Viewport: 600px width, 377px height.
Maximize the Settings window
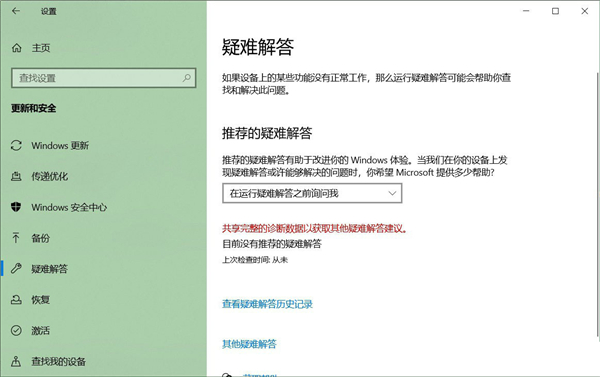[x=555, y=11]
